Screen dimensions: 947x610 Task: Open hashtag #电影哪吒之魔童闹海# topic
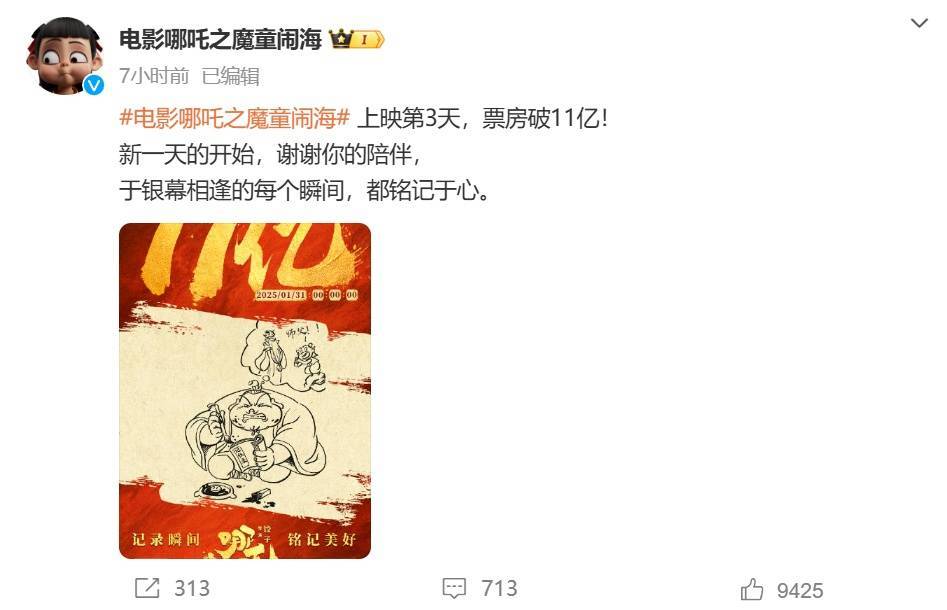(x=235, y=118)
